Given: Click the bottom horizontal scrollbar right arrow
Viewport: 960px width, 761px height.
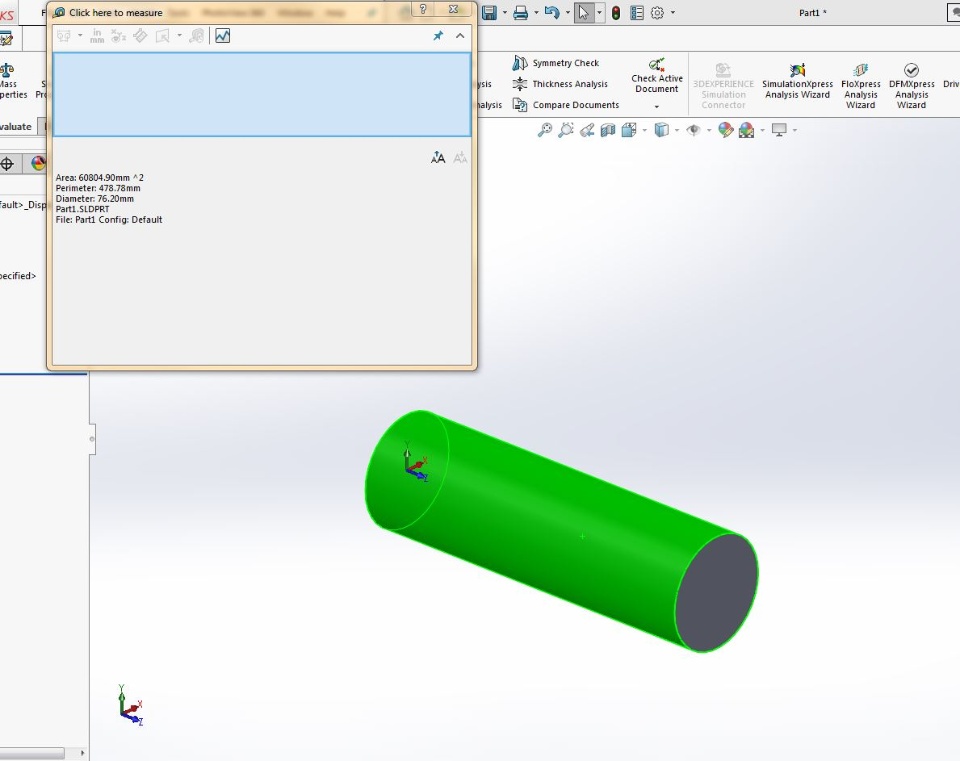Looking at the screenshot, I should click(82, 752).
